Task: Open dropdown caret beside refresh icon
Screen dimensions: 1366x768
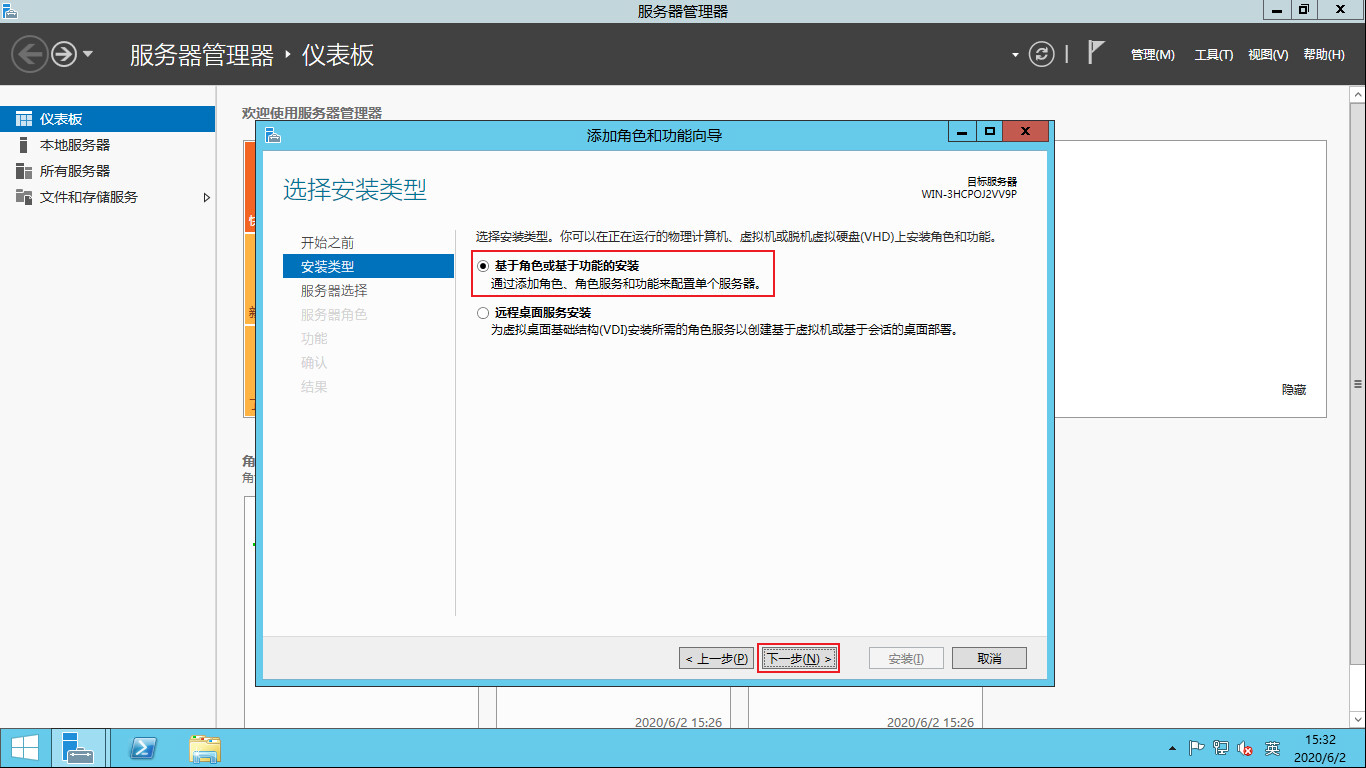Action: (x=1014, y=54)
